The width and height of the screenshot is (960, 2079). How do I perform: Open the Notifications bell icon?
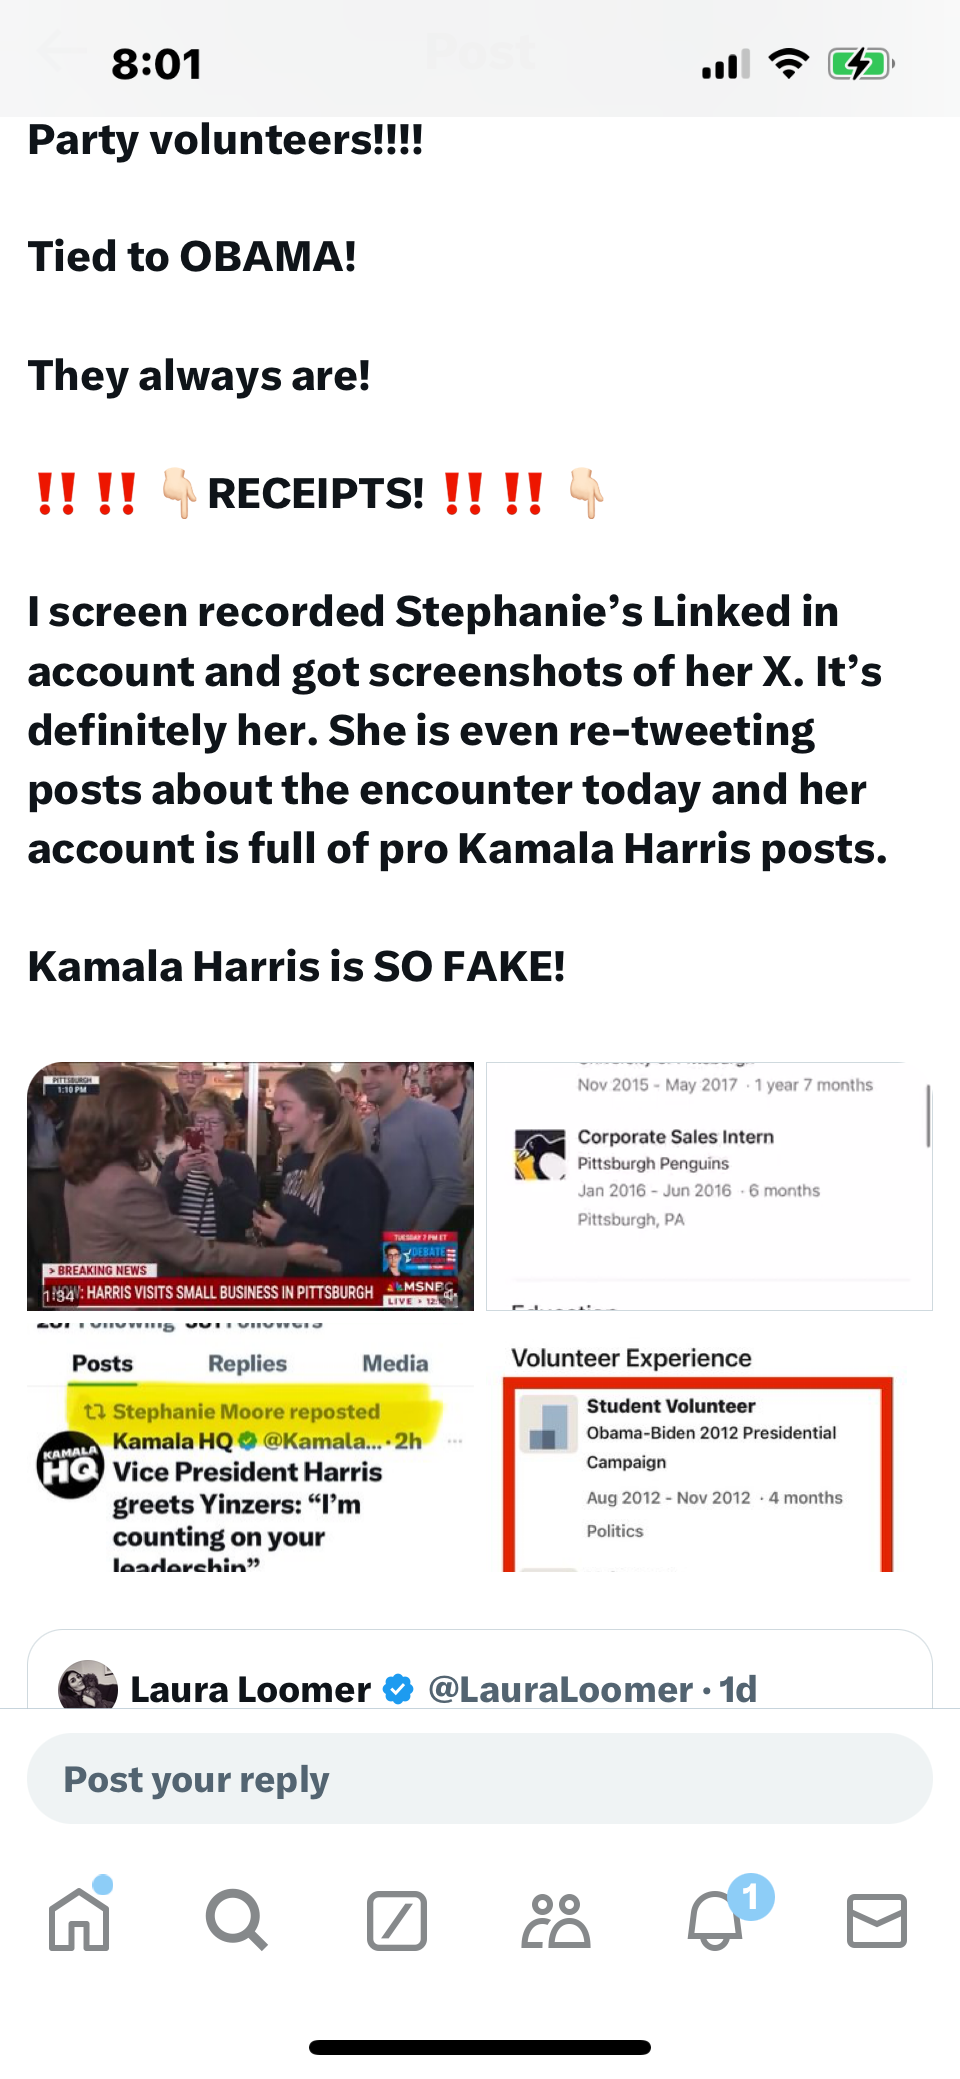[x=716, y=1918]
